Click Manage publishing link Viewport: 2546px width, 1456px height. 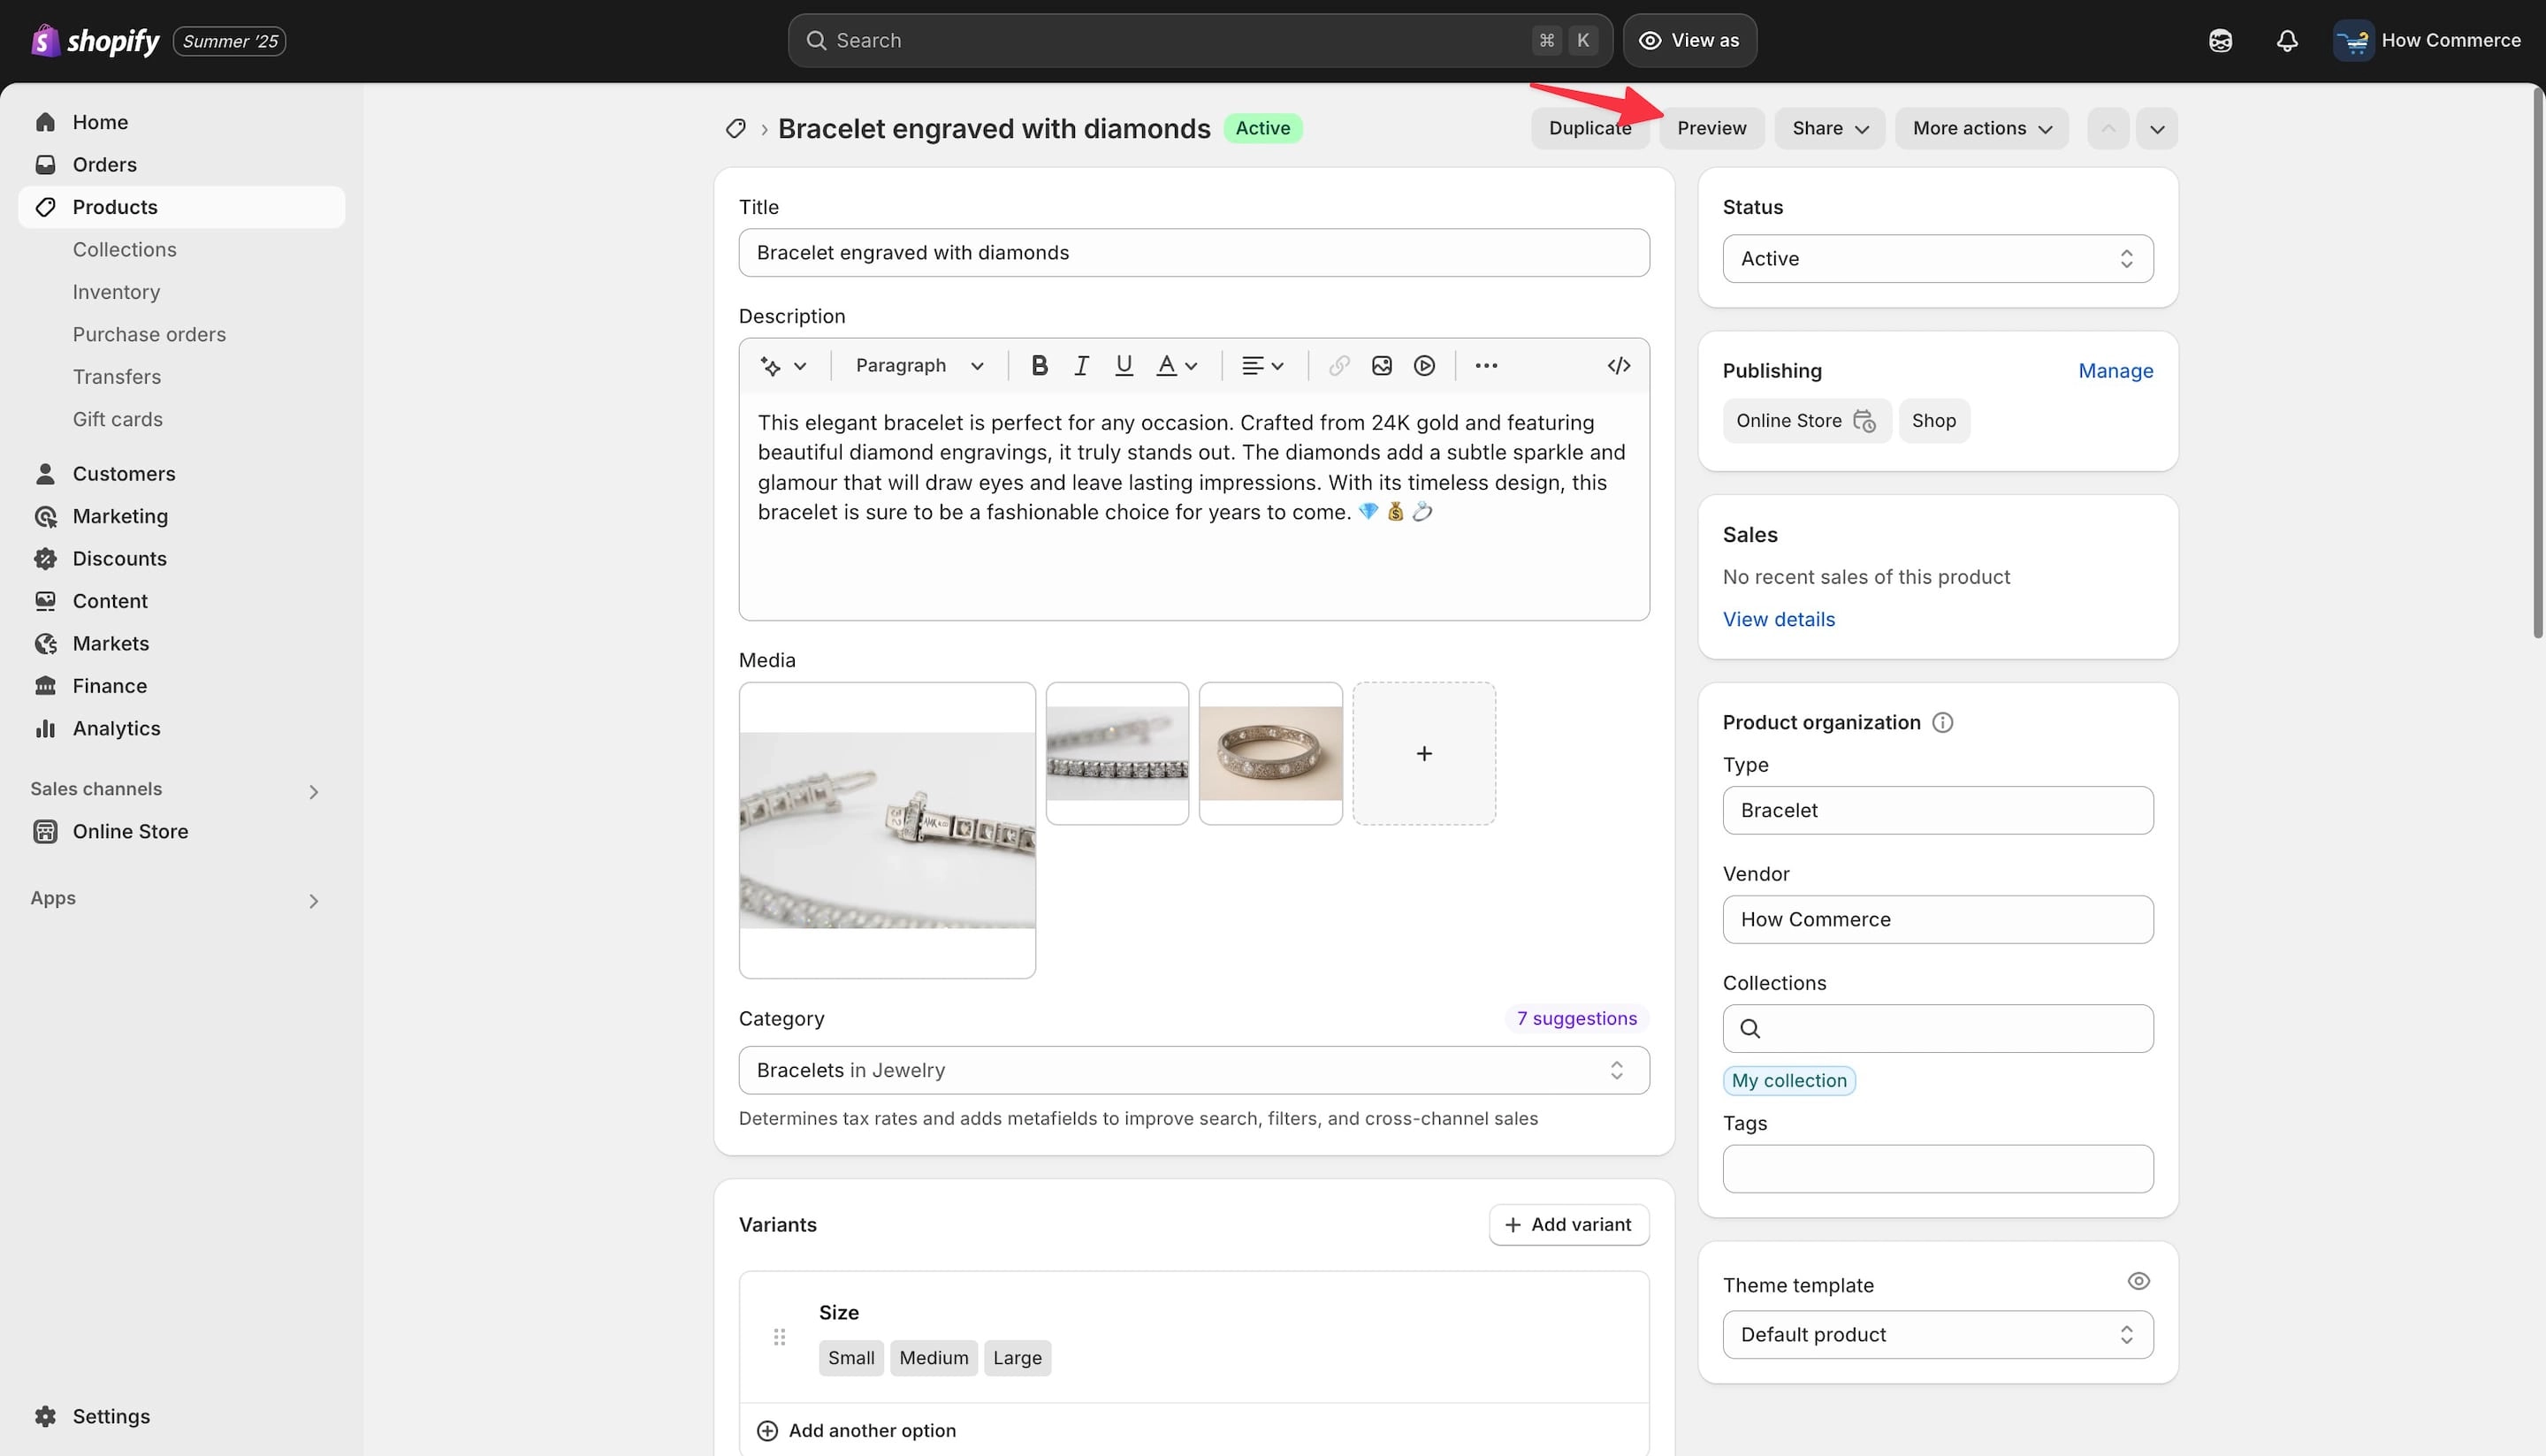point(2115,371)
